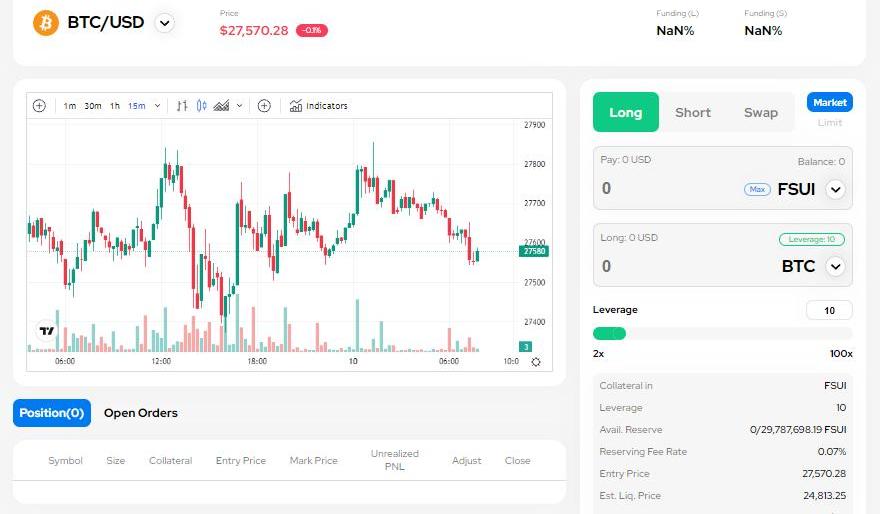
Task: Switch to the Short tab
Action: point(692,113)
